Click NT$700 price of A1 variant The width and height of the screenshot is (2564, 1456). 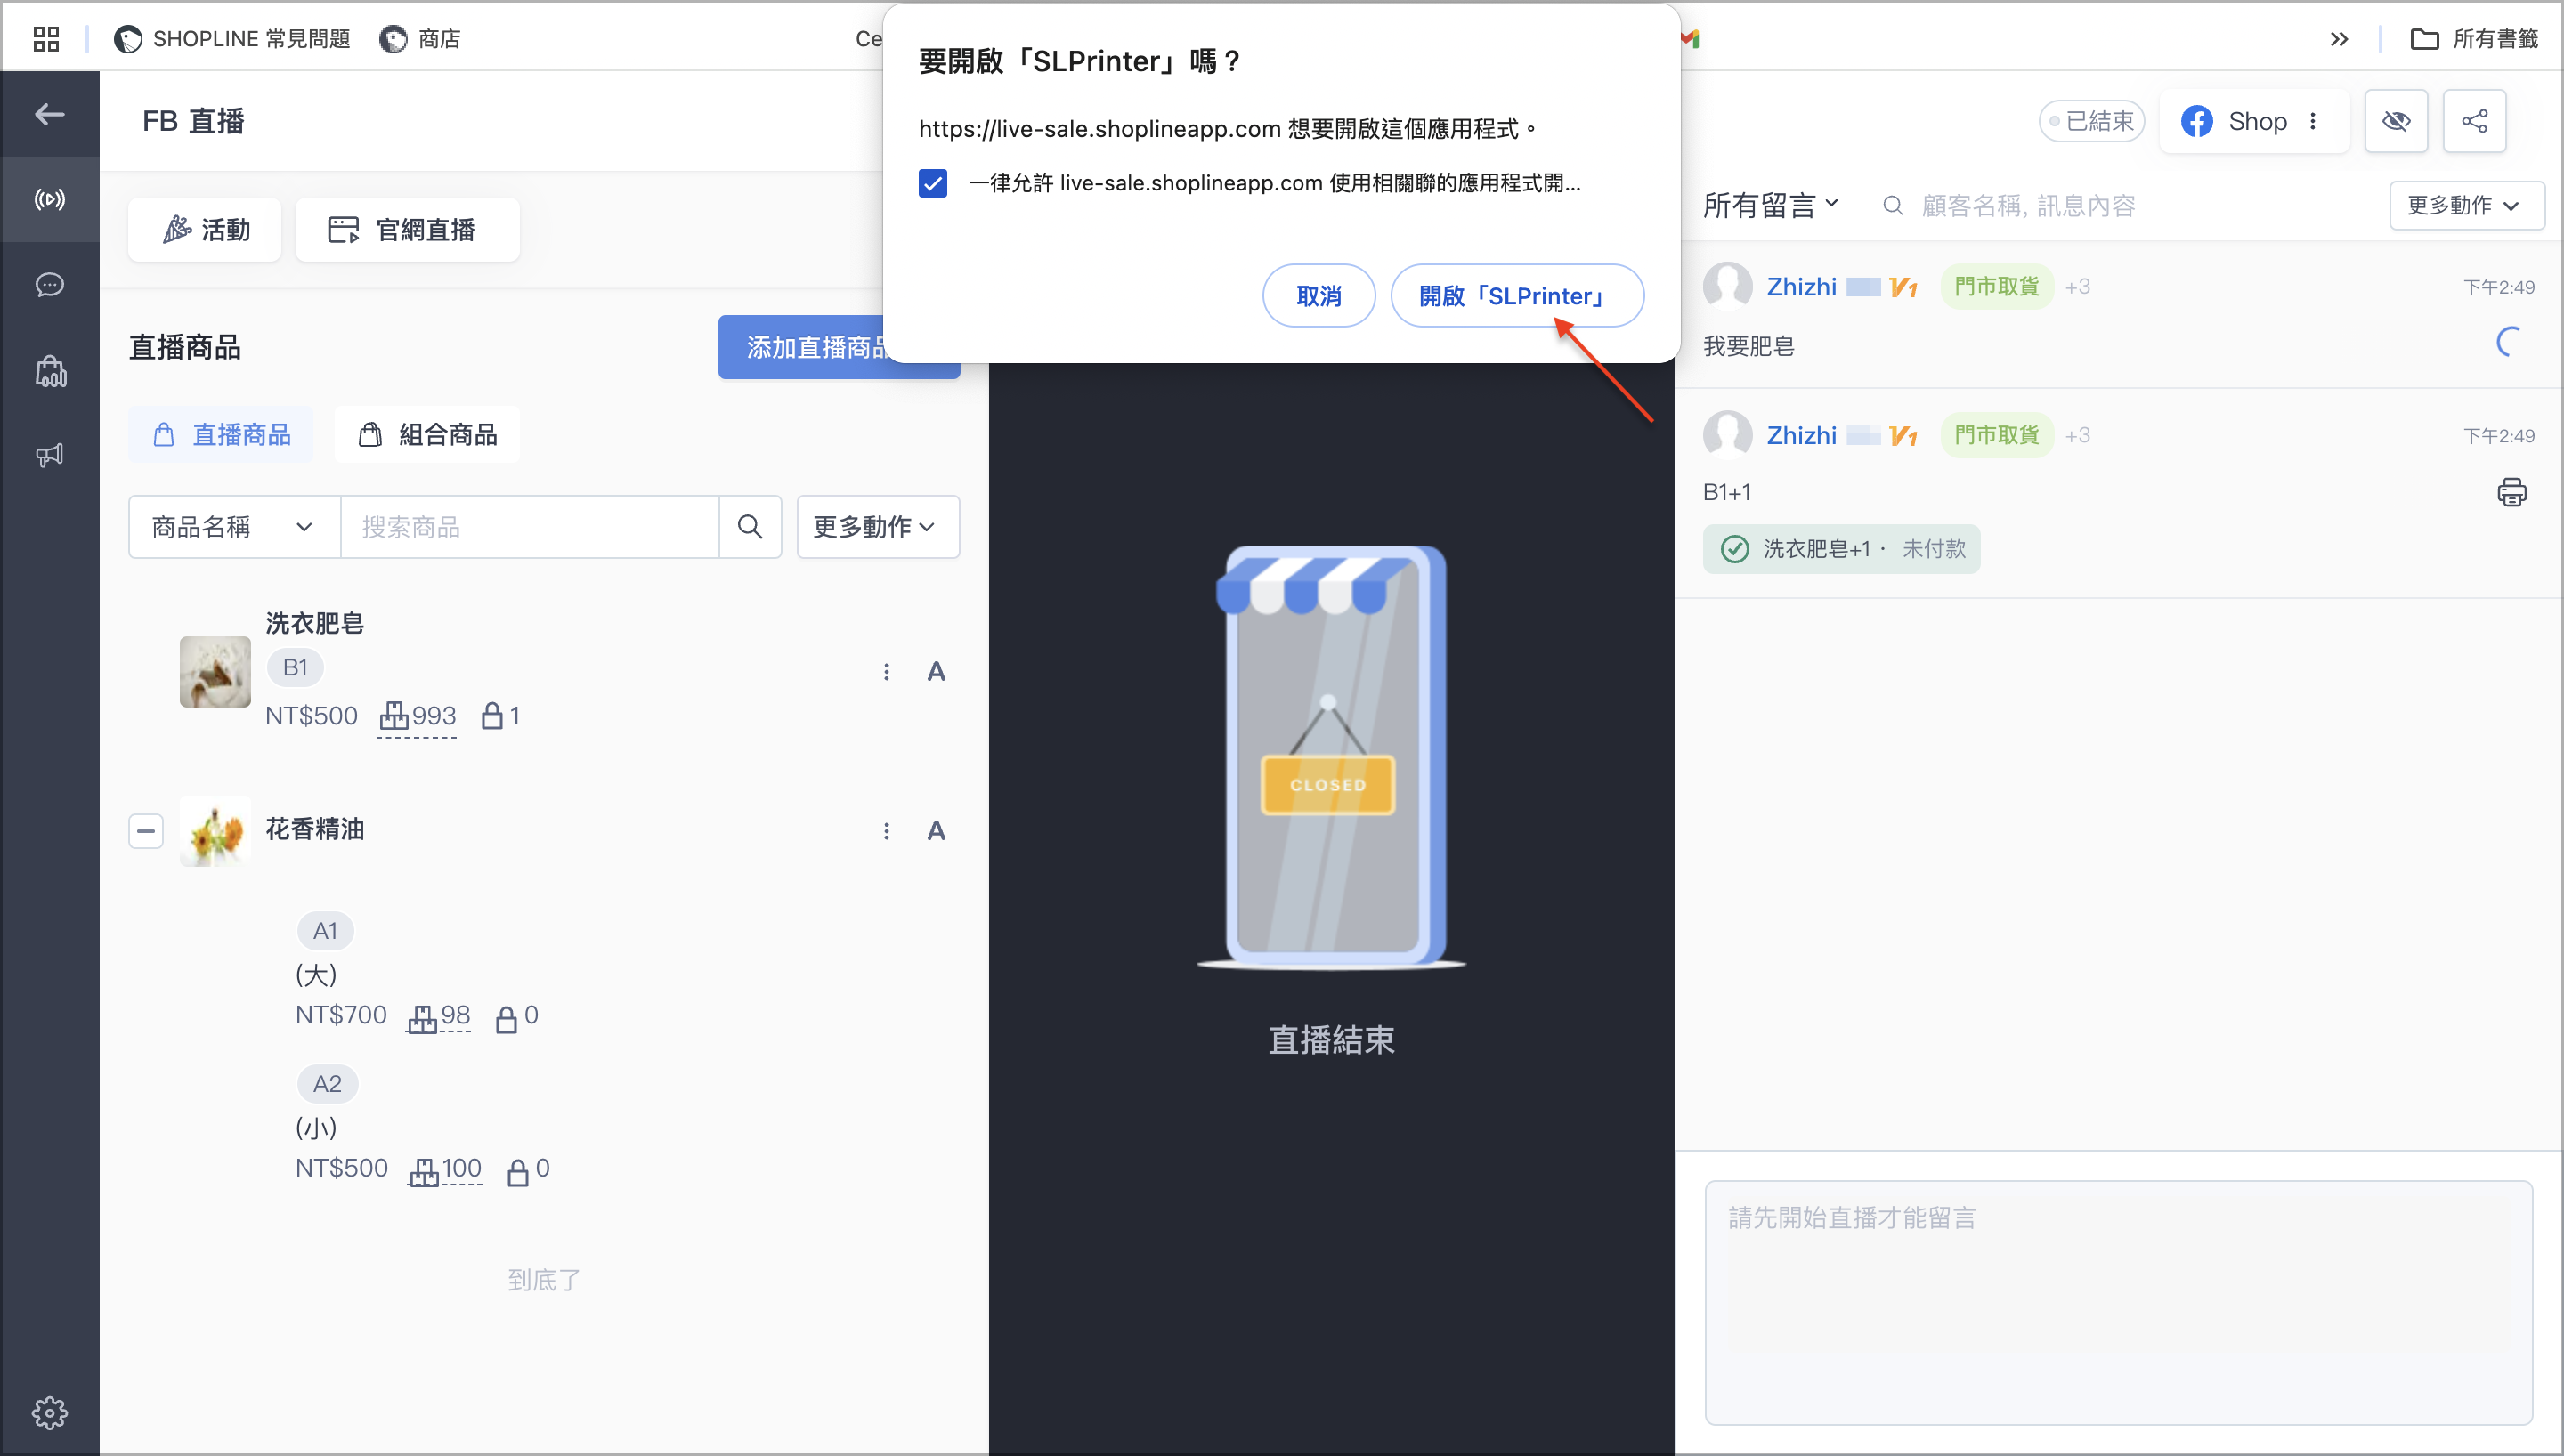[341, 1015]
